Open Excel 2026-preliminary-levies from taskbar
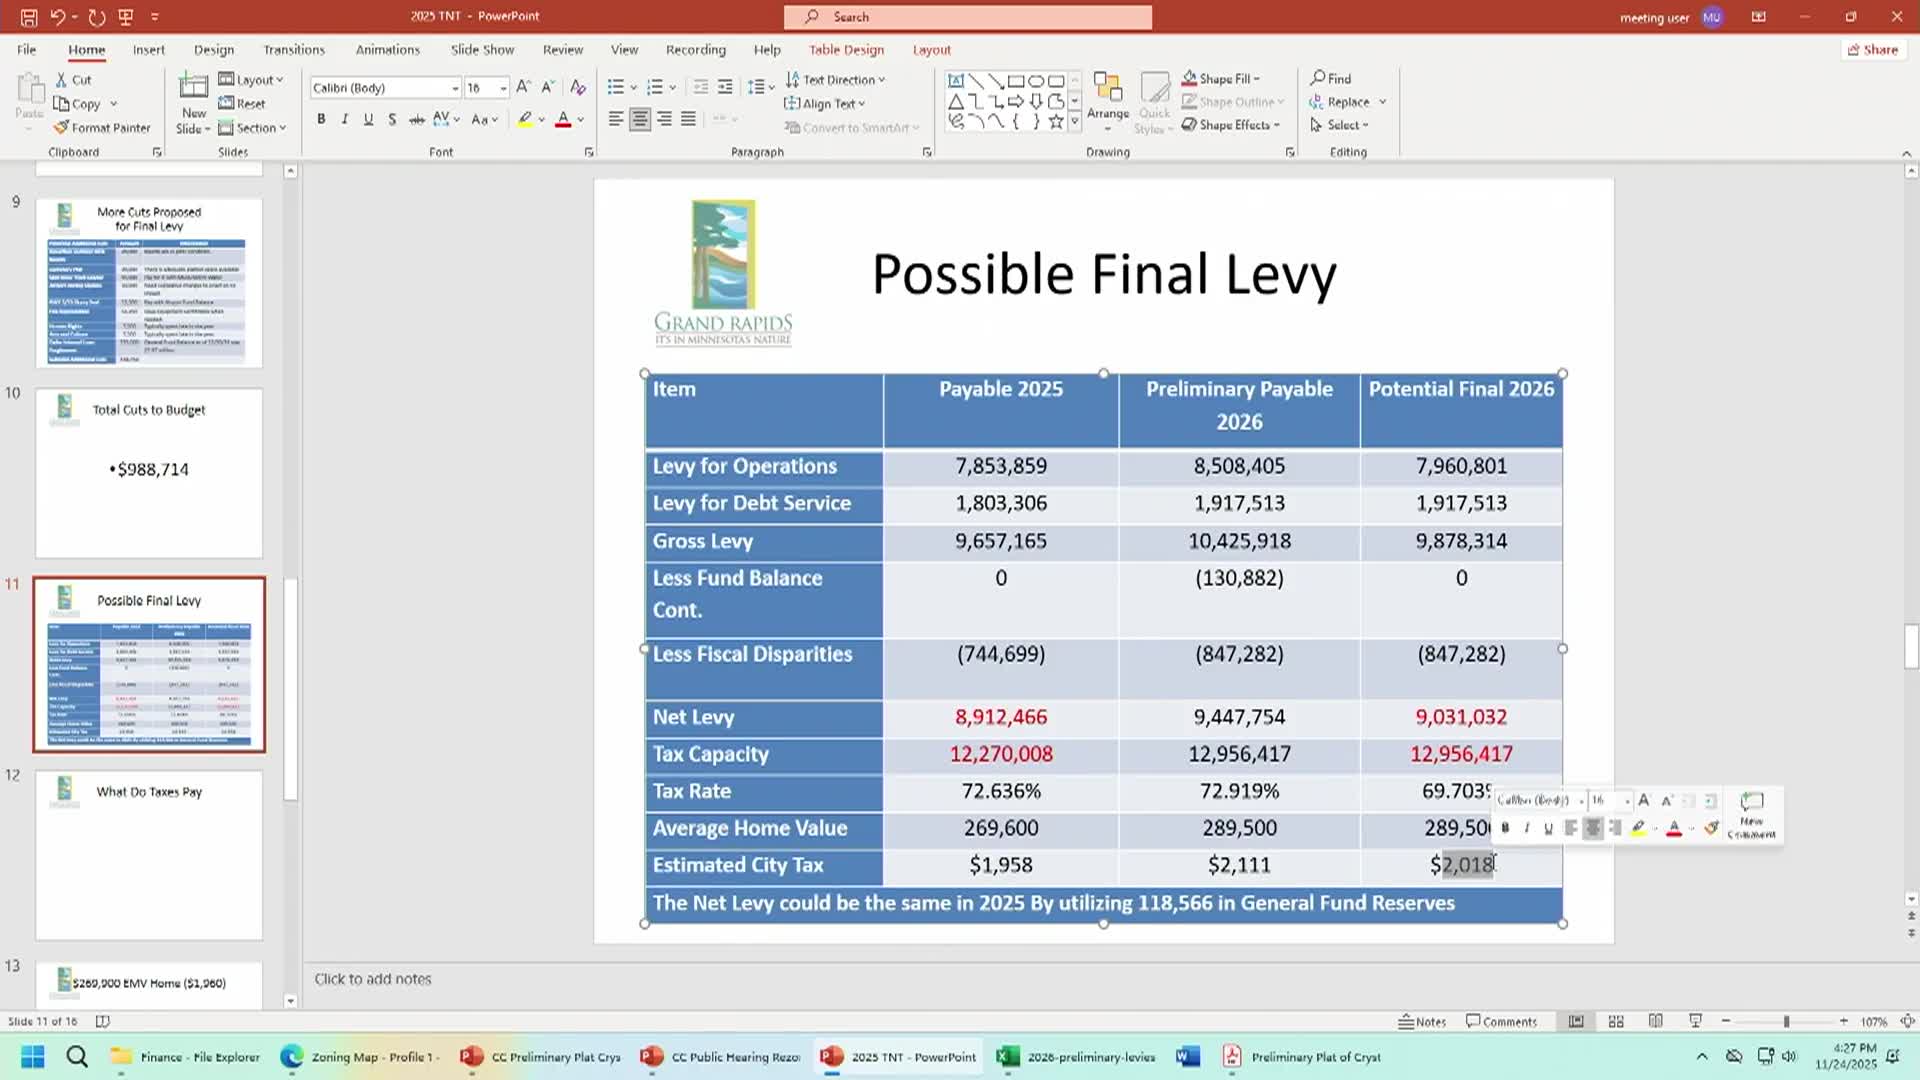Image resolution: width=1920 pixels, height=1080 pixels. pyautogui.click(x=1077, y=1057)
